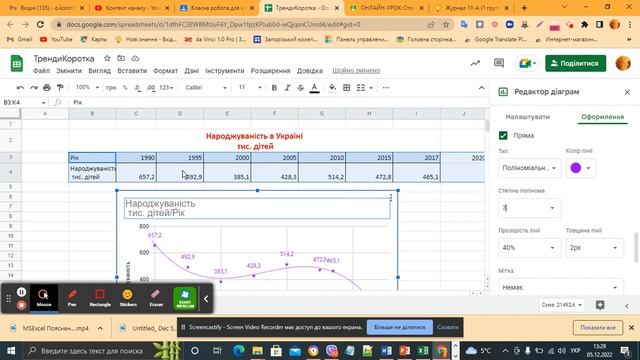Open the Дані menu
The width and height of the screenshot is (640, 360).
[191, 71]
